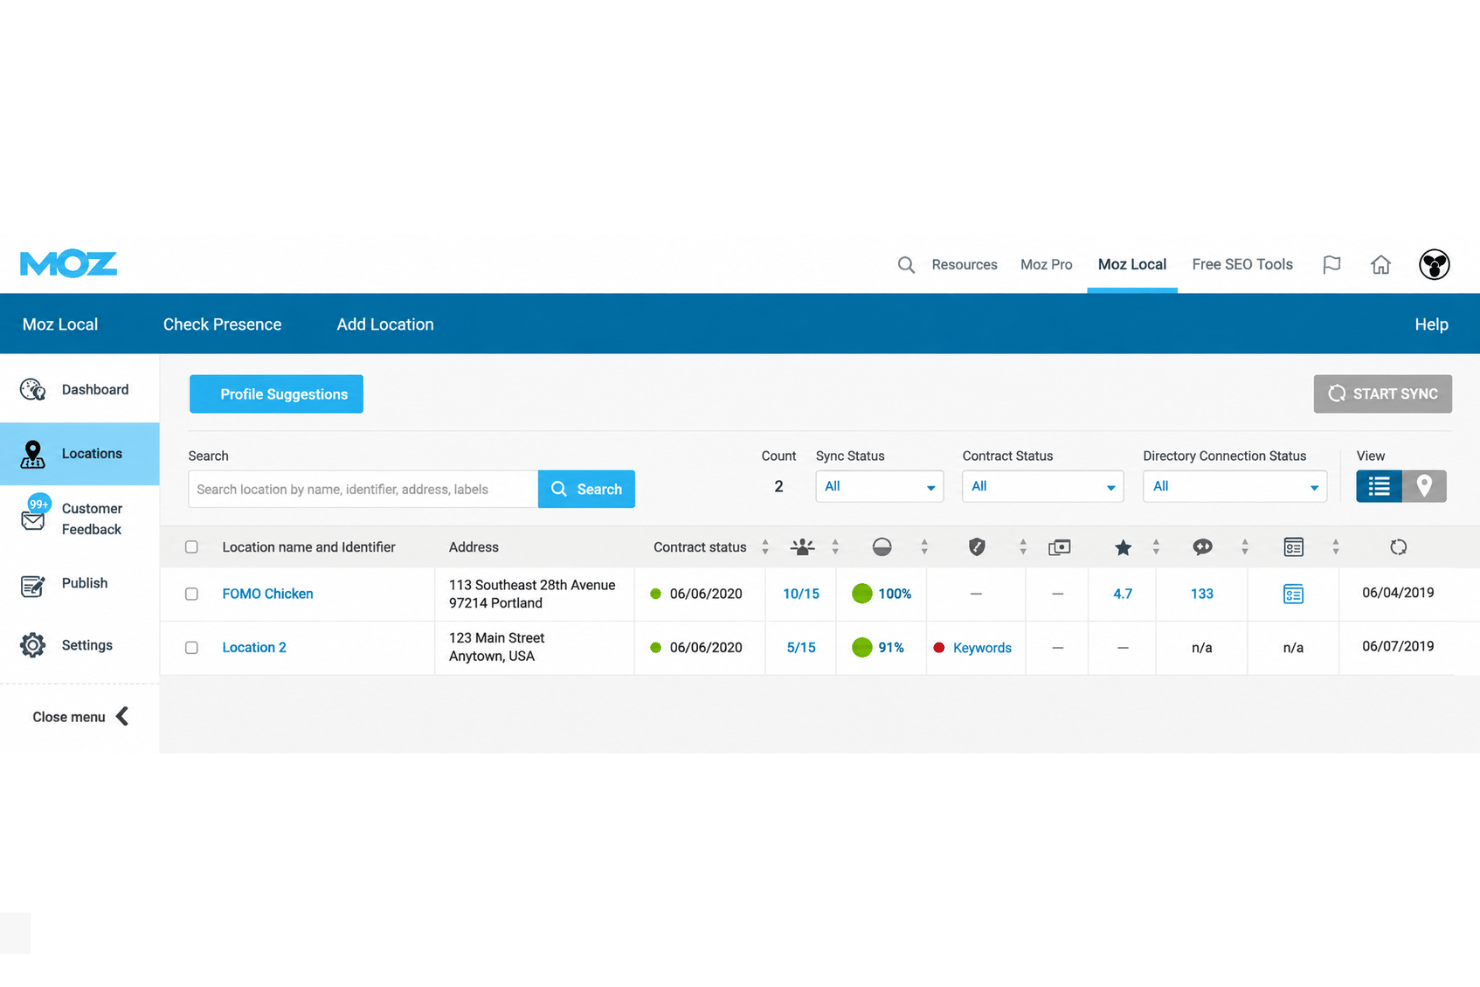This screenshot has width=1480, height=987.
Task: Click the Dashboard sidebar label
Action: (95, 390)
